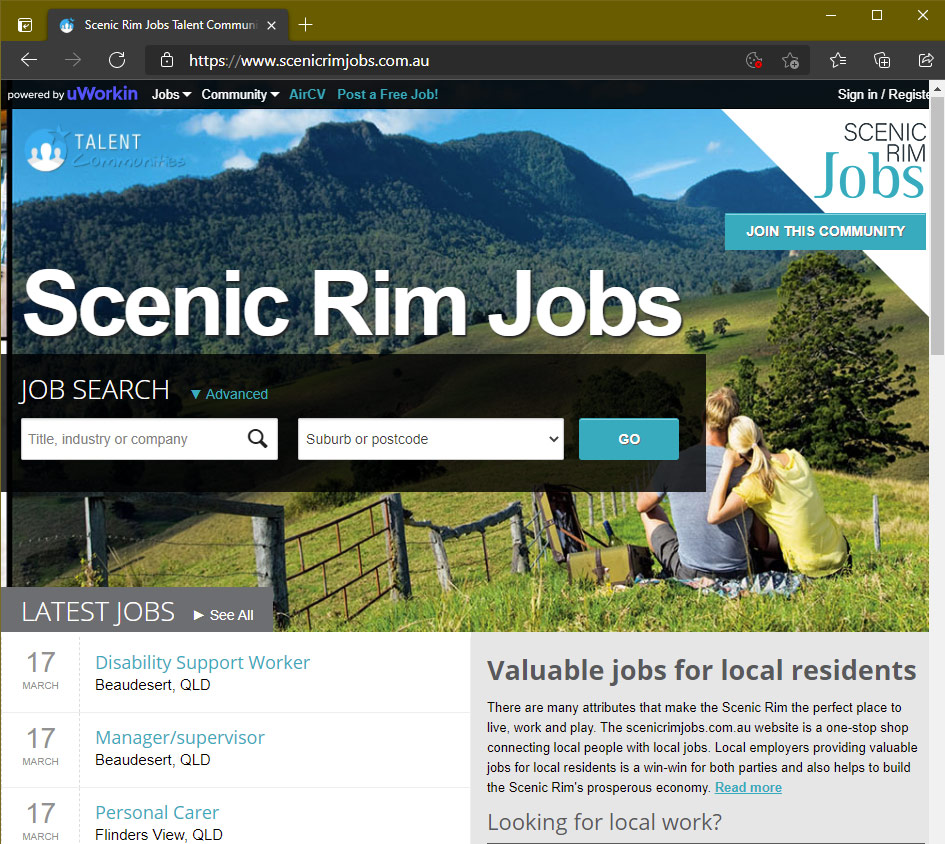Open the Collections icon in toolbar
The image size is (945, 844).
[x=882, y=60]
